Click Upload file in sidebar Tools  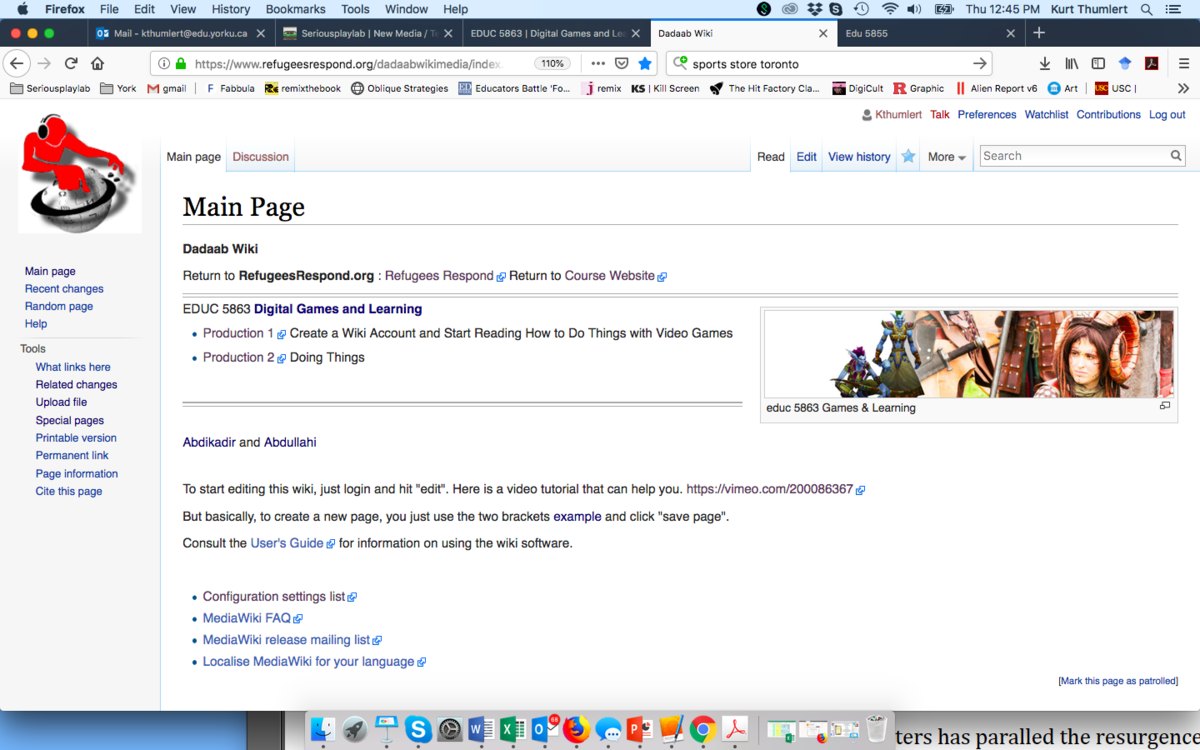61,402
